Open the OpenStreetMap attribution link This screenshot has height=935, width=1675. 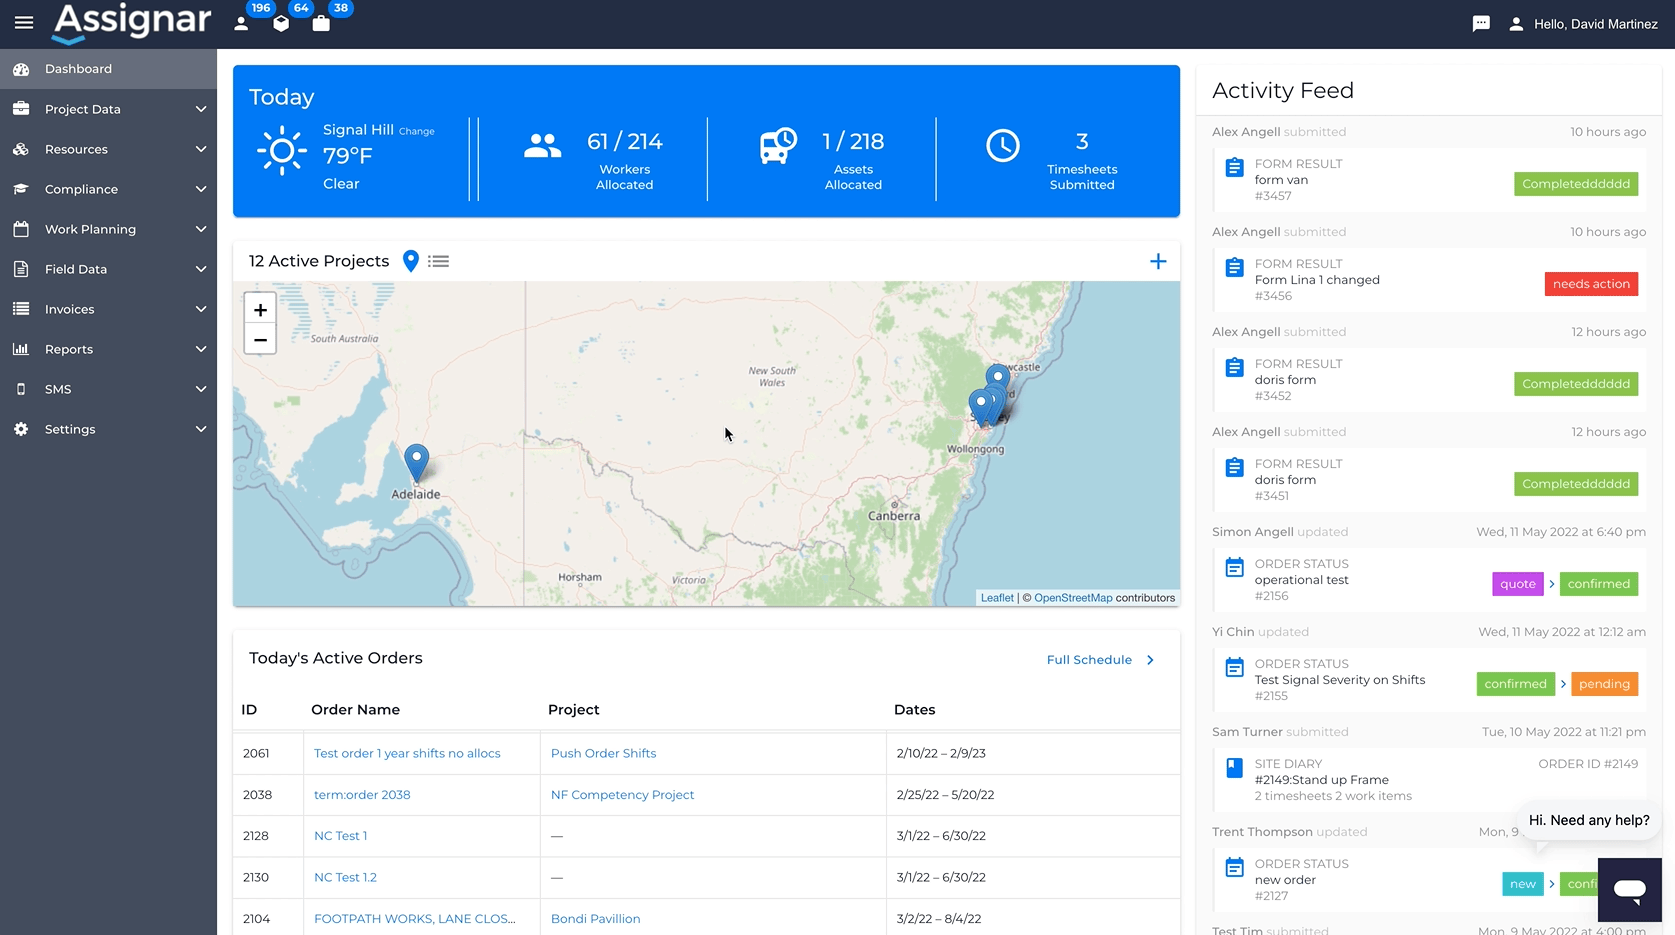point(1073,598)
